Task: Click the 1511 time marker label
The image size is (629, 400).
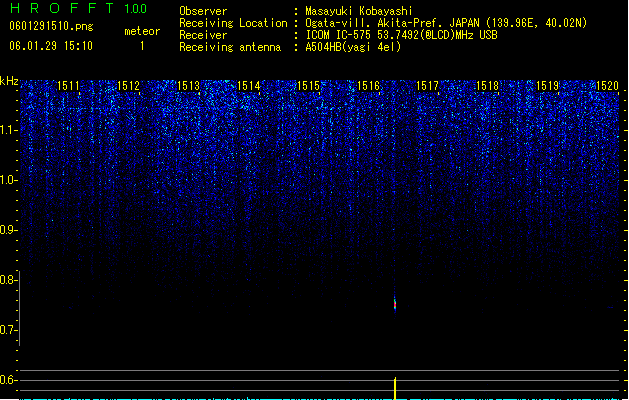Action: point(68,85)
